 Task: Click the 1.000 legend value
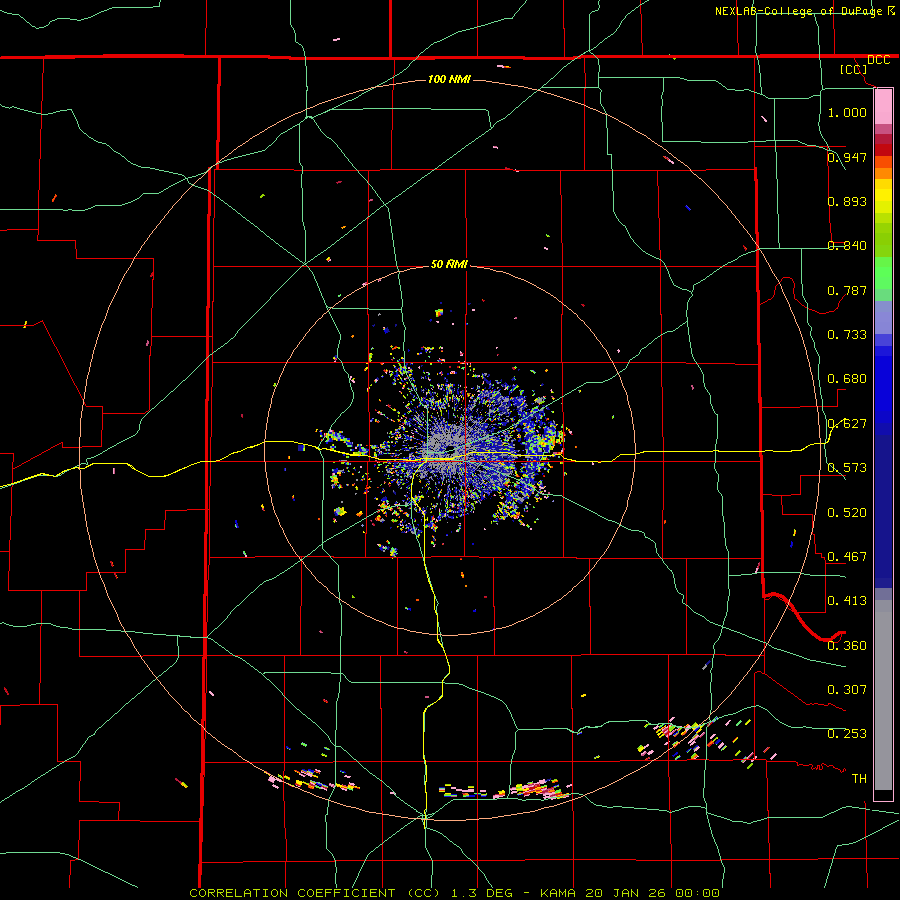click(847, 112)
